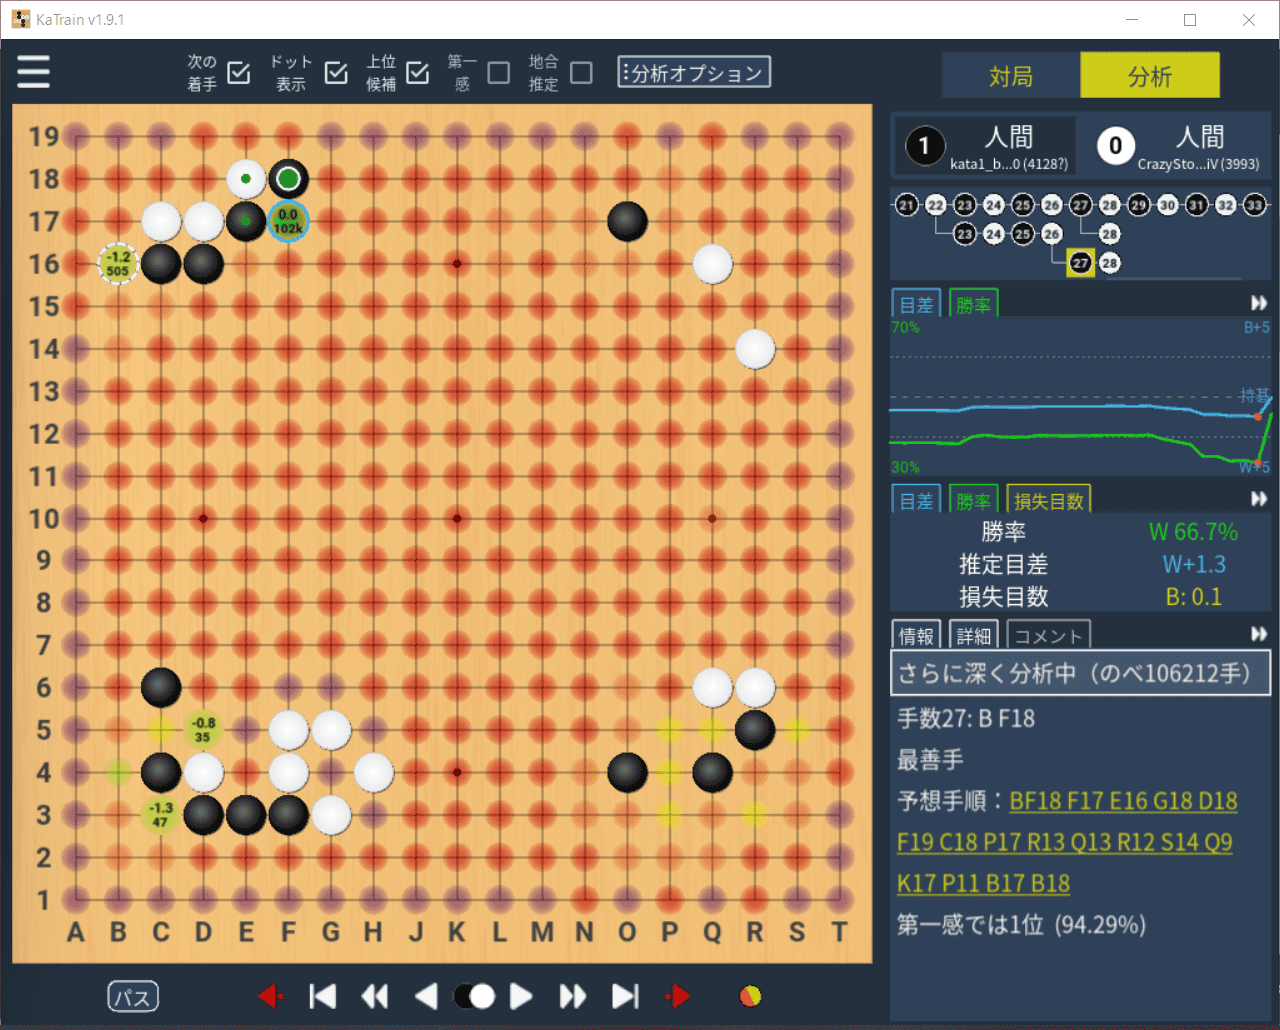Screen dimensions: 1280x1030
Task: Toggle 勝率 winrate line in graph
Action: (973, 304)
